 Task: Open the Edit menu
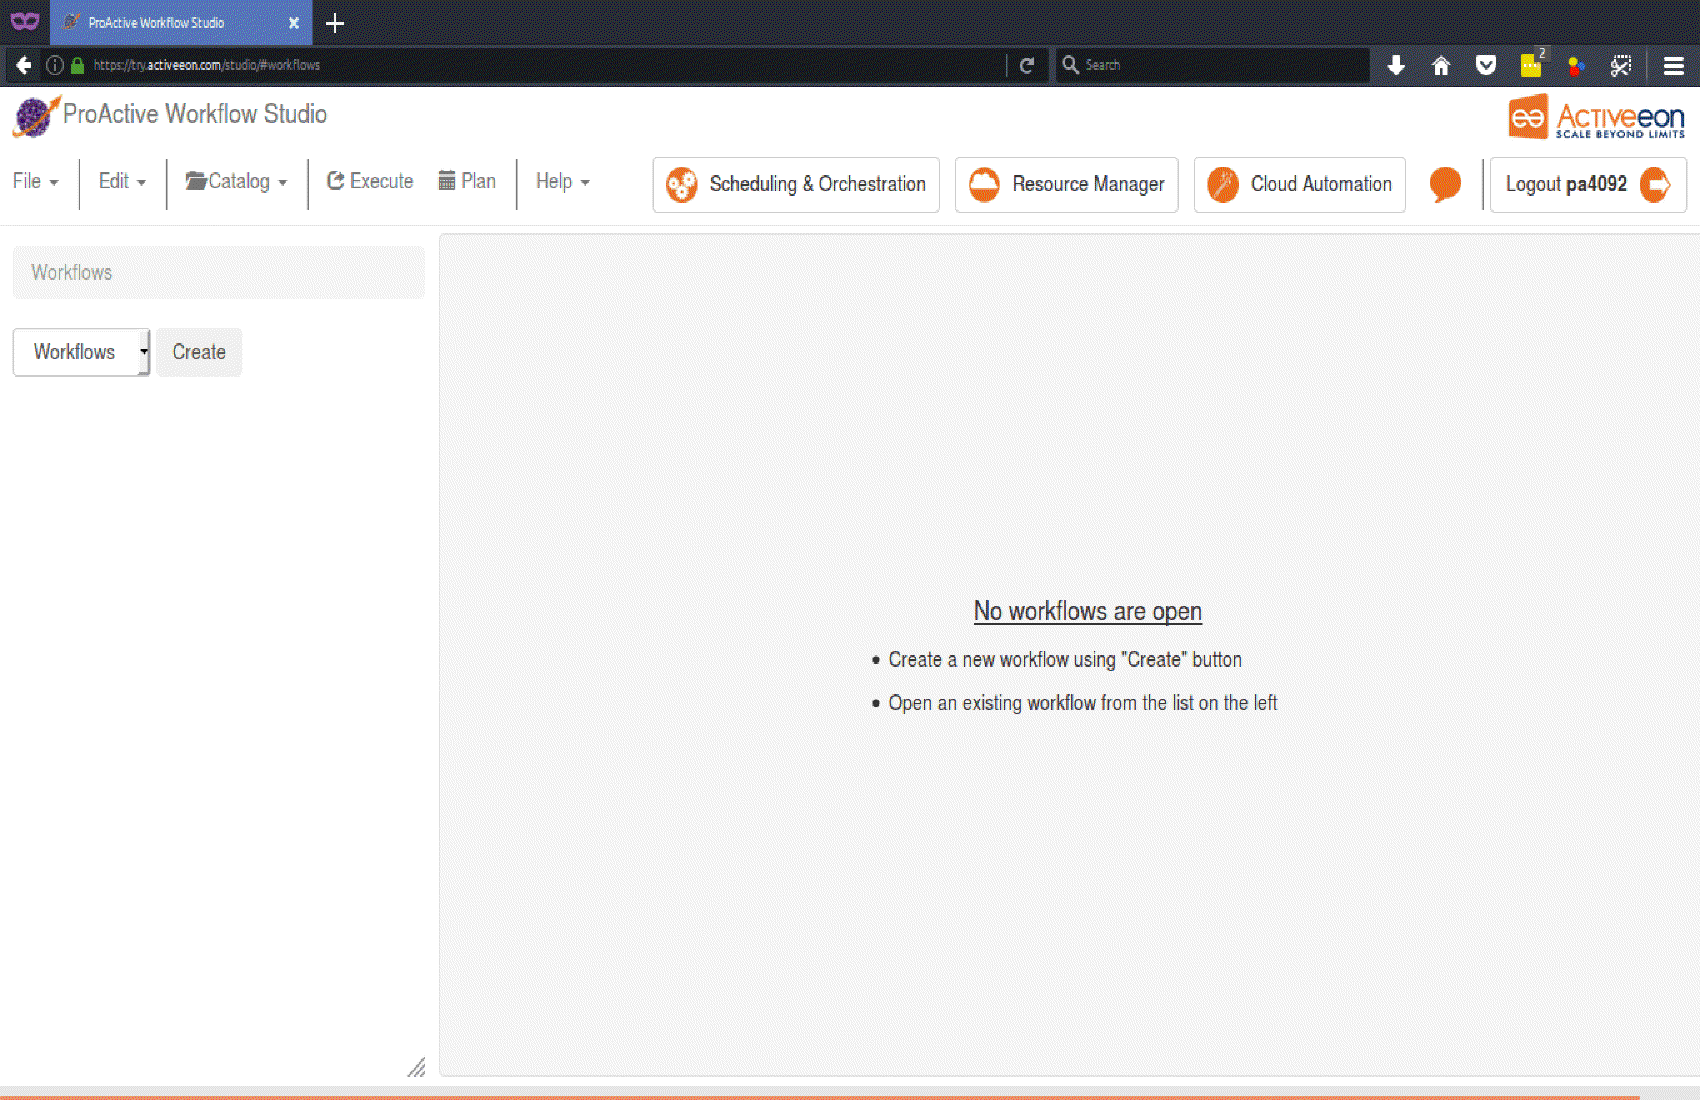[122, 181]
